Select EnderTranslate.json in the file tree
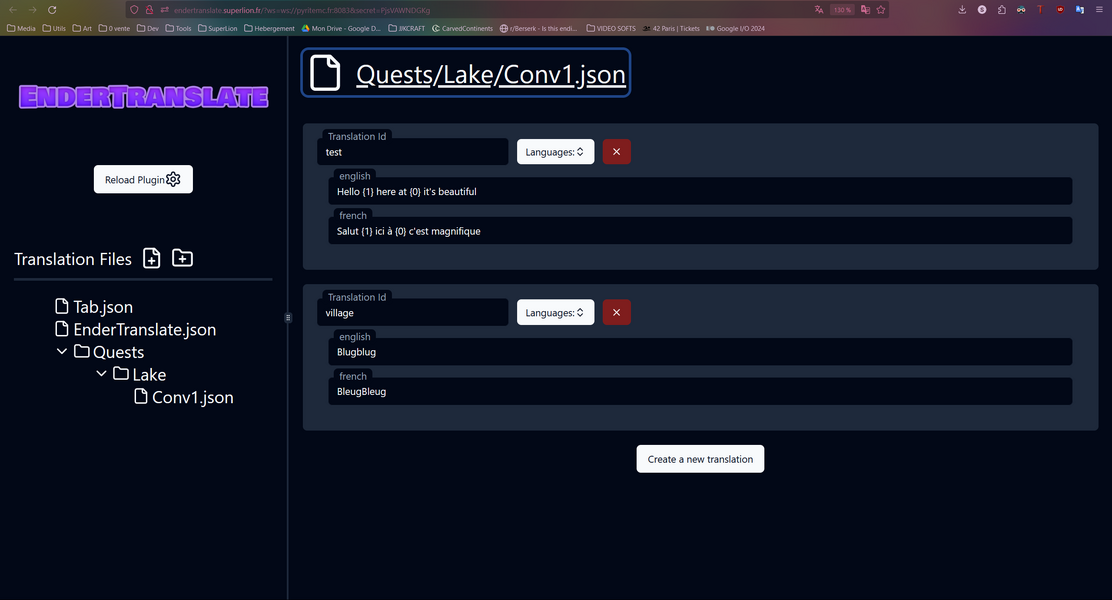This screenshot has height=600, width=1112. (144, 329)
